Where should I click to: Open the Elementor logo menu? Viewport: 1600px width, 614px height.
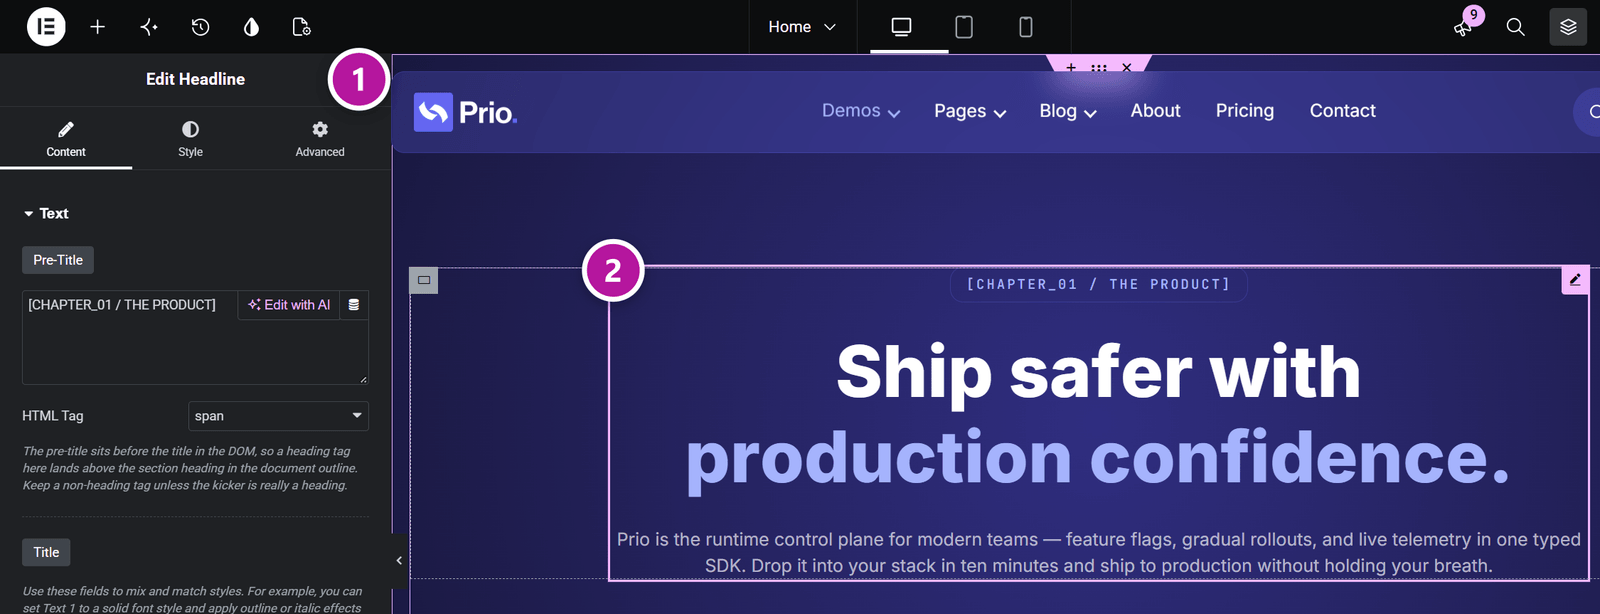(x=46, y=27)
